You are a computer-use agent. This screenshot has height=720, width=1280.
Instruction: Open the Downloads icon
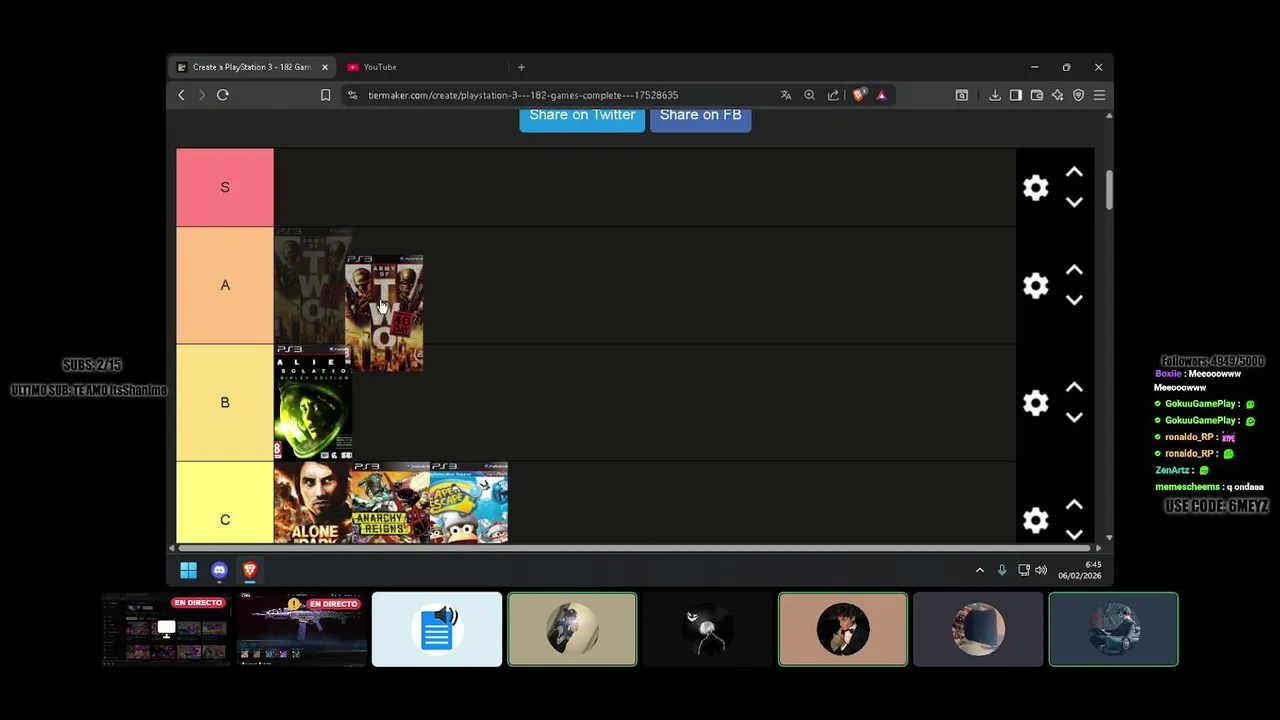coord(995,95)
